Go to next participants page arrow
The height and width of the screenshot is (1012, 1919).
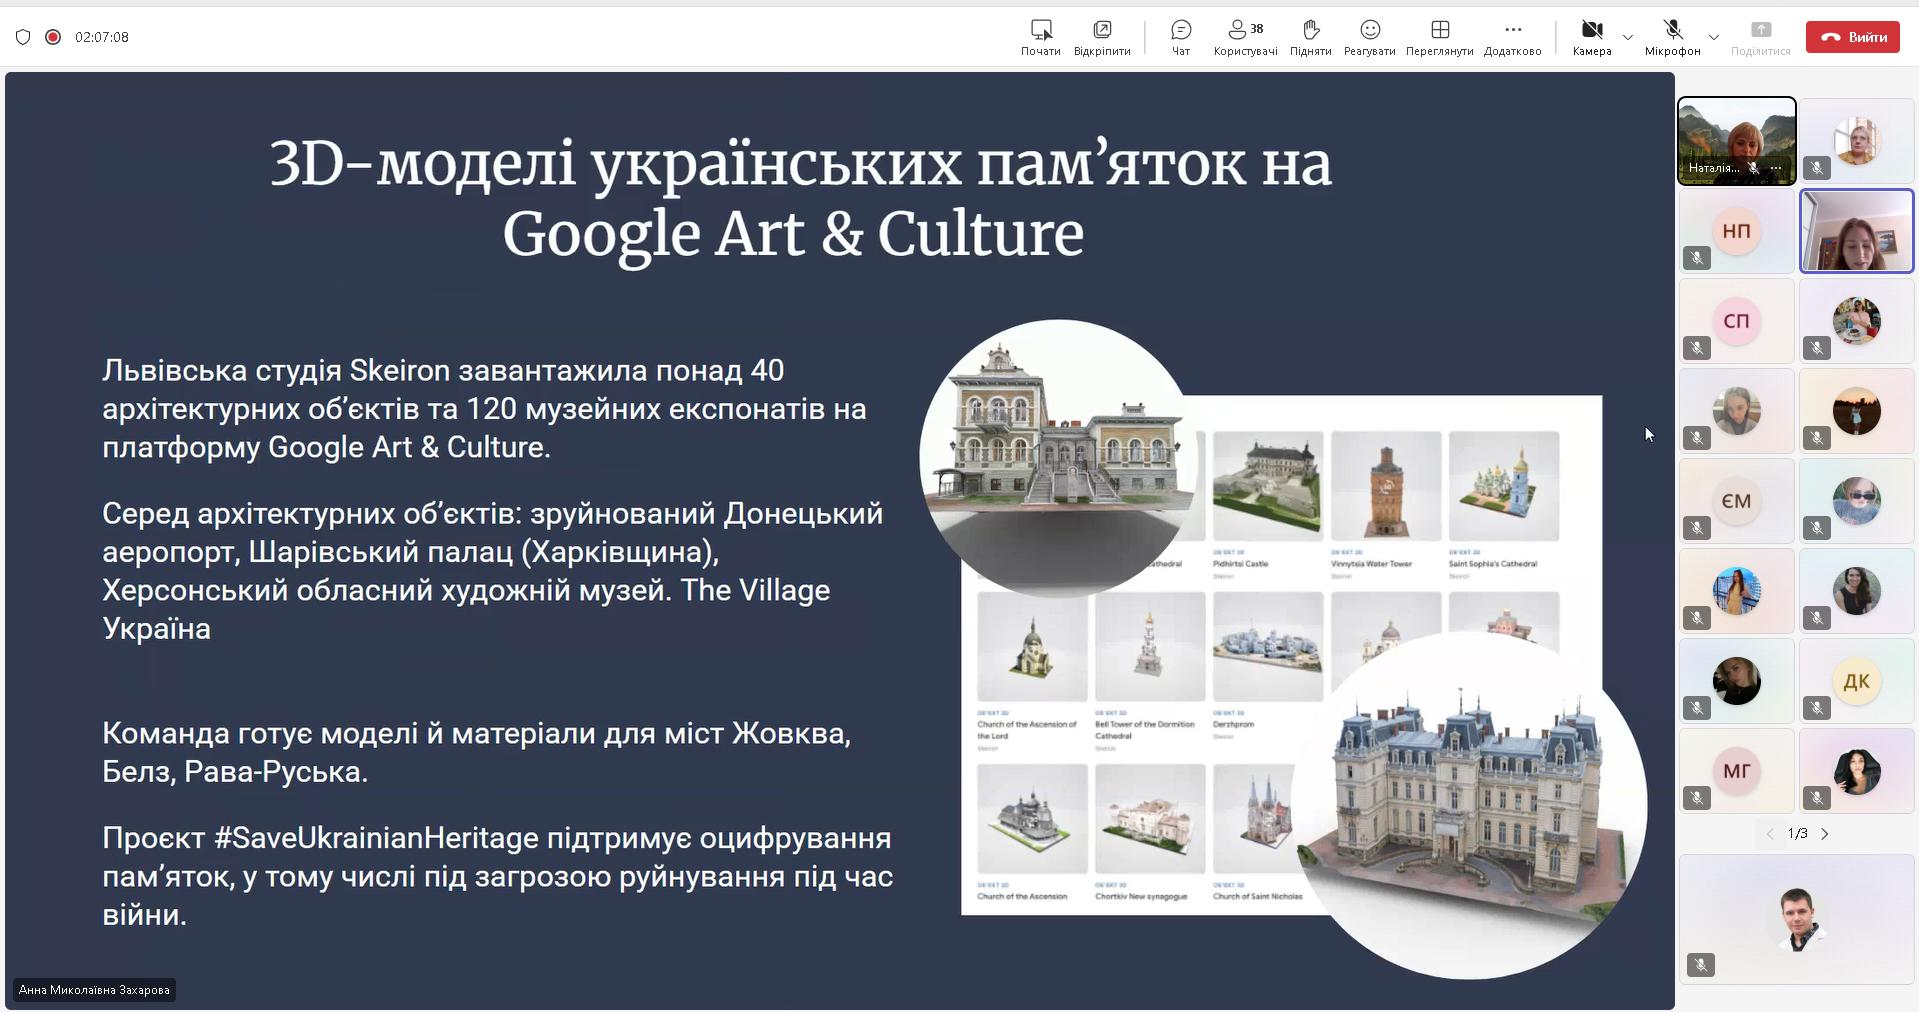(1825, 834)
